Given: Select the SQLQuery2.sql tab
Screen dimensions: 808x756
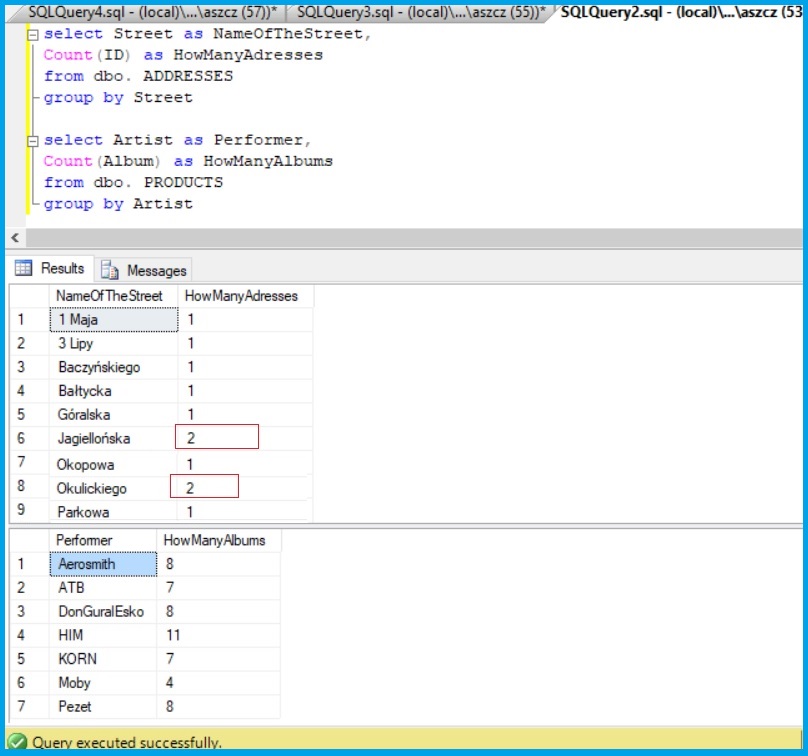Looking at the screenshot, I should coord(680,12).
